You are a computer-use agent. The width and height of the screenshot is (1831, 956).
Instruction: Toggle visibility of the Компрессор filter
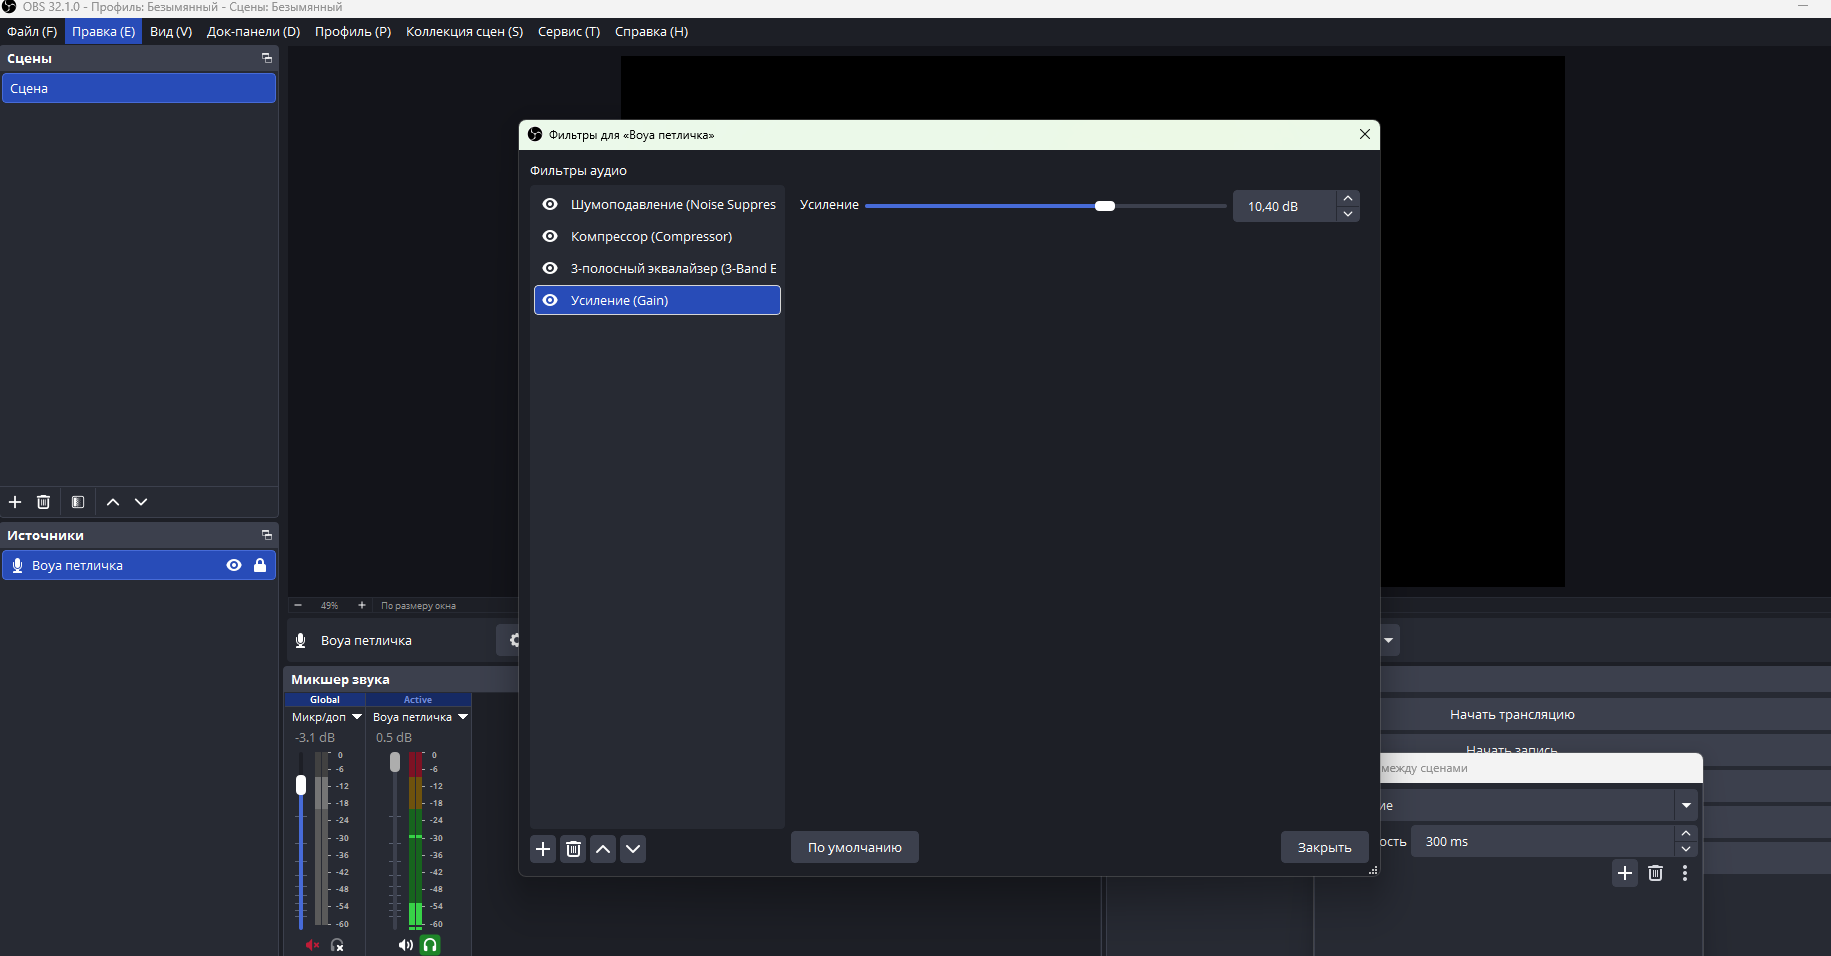click(x=550, y=236)
